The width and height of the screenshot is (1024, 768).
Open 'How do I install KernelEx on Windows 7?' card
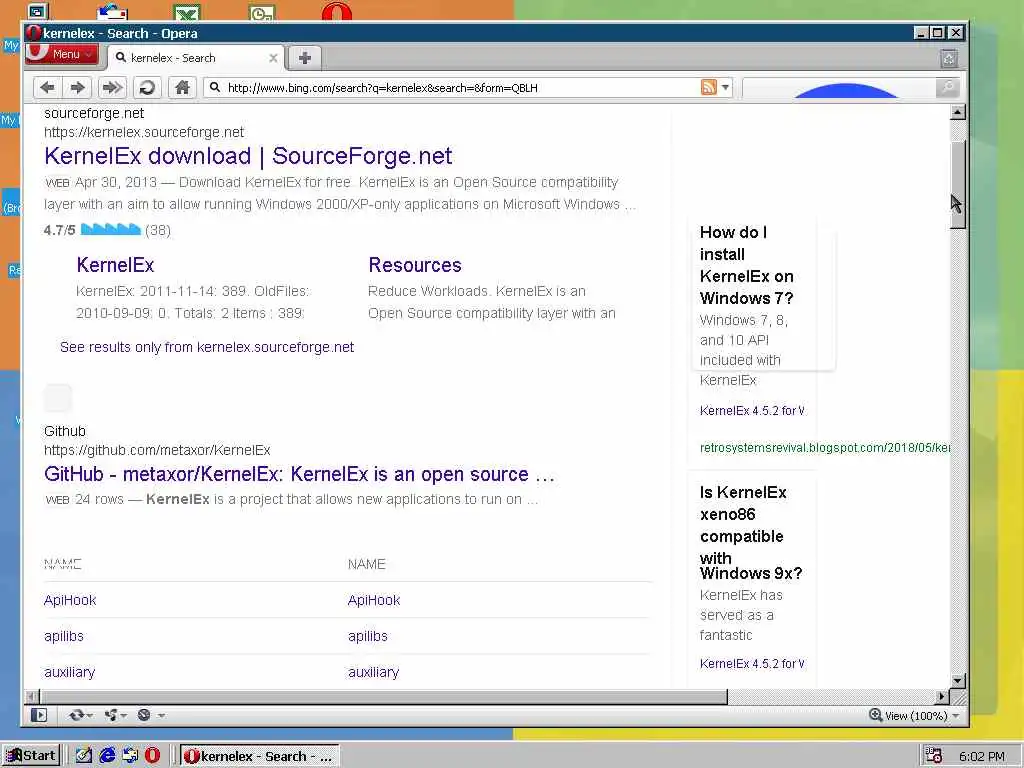pos(746,265)
